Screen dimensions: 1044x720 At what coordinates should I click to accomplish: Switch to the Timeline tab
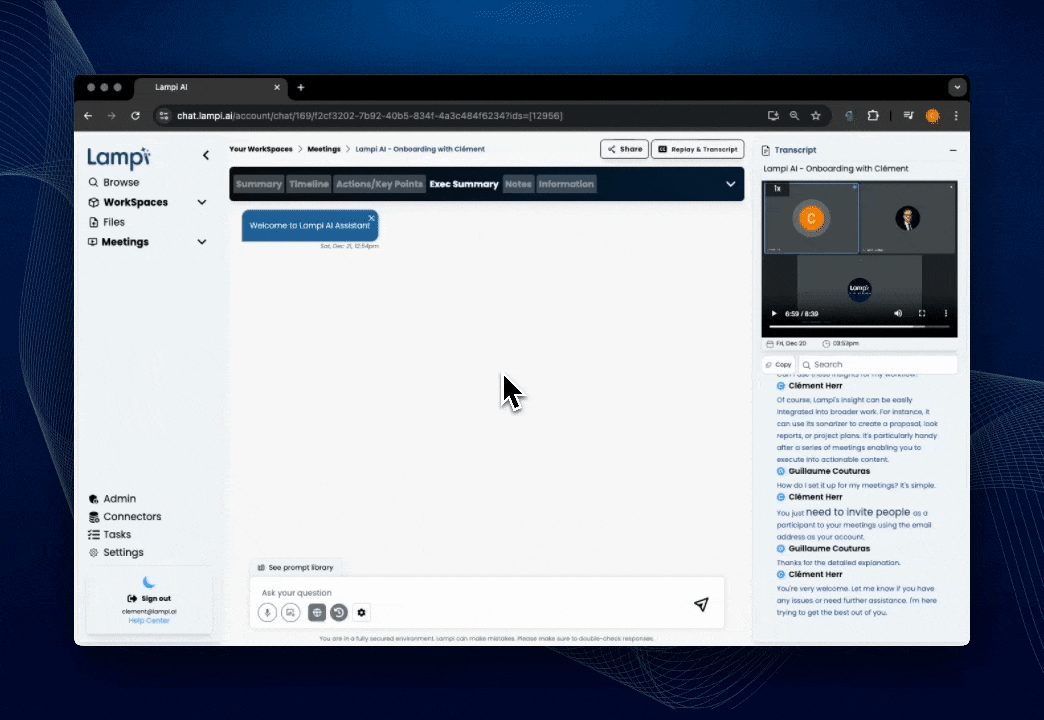coord(309,184)
